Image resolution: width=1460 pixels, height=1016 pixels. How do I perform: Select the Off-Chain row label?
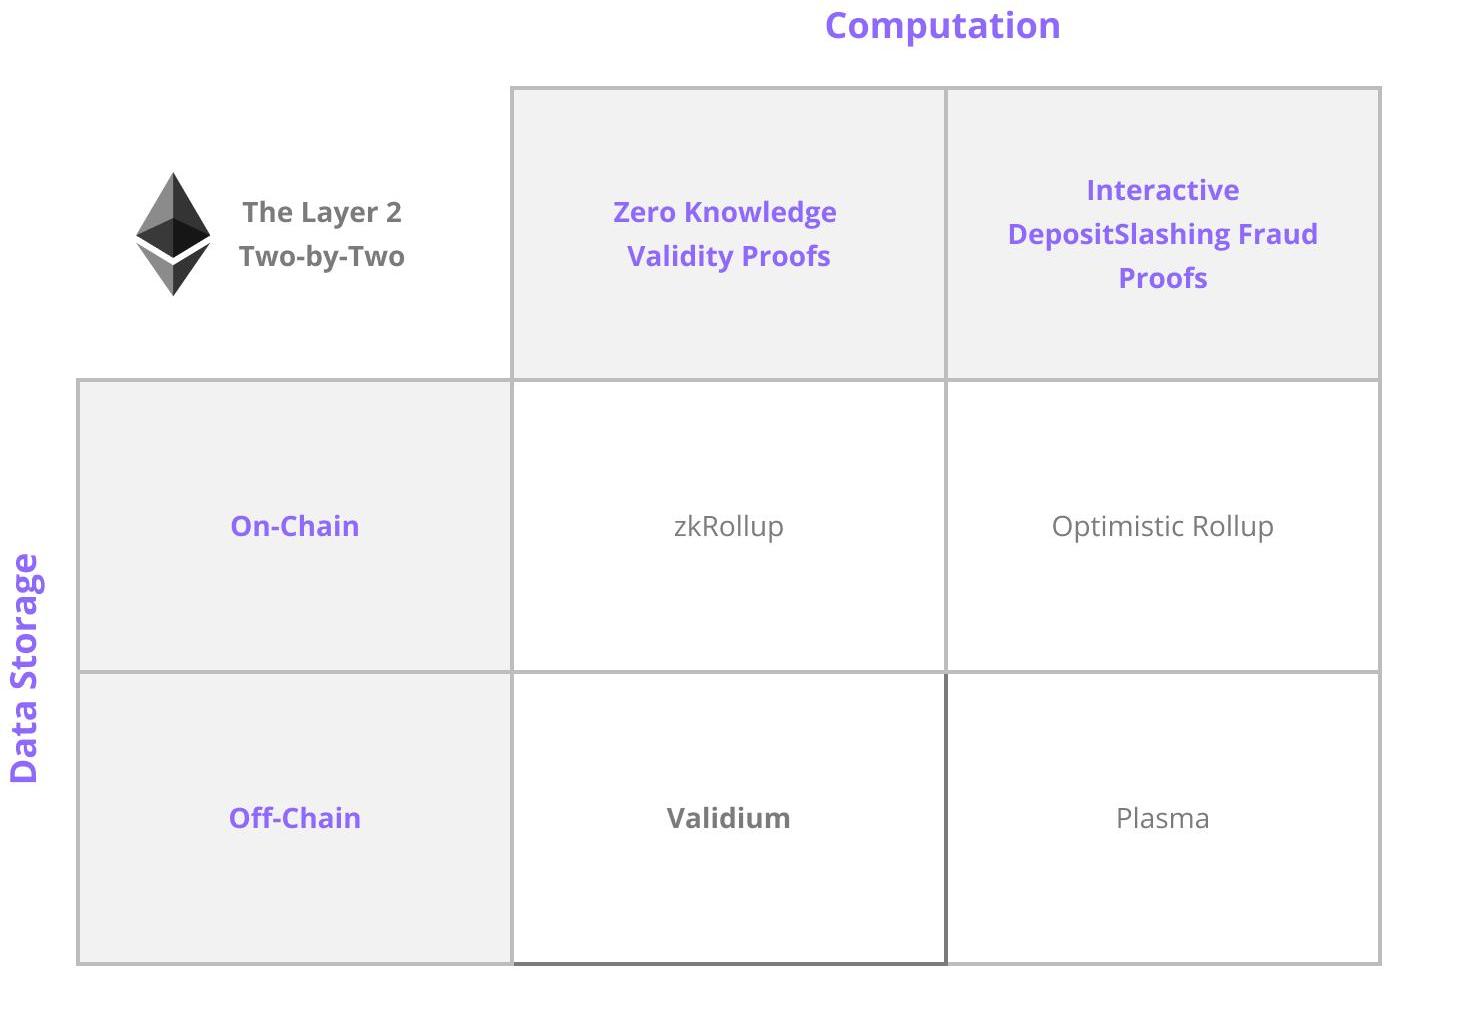pos(294,818)
